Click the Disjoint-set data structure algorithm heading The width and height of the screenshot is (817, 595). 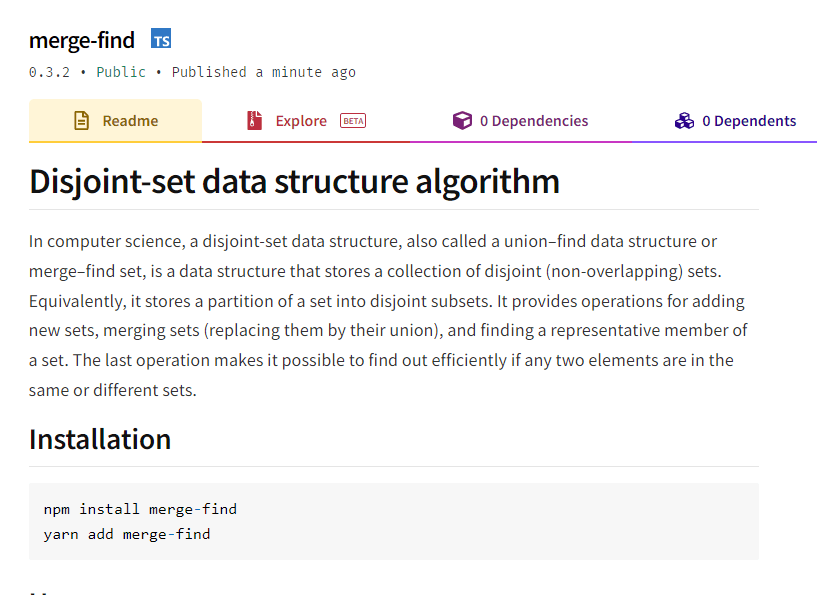click(x=294, y=181)
